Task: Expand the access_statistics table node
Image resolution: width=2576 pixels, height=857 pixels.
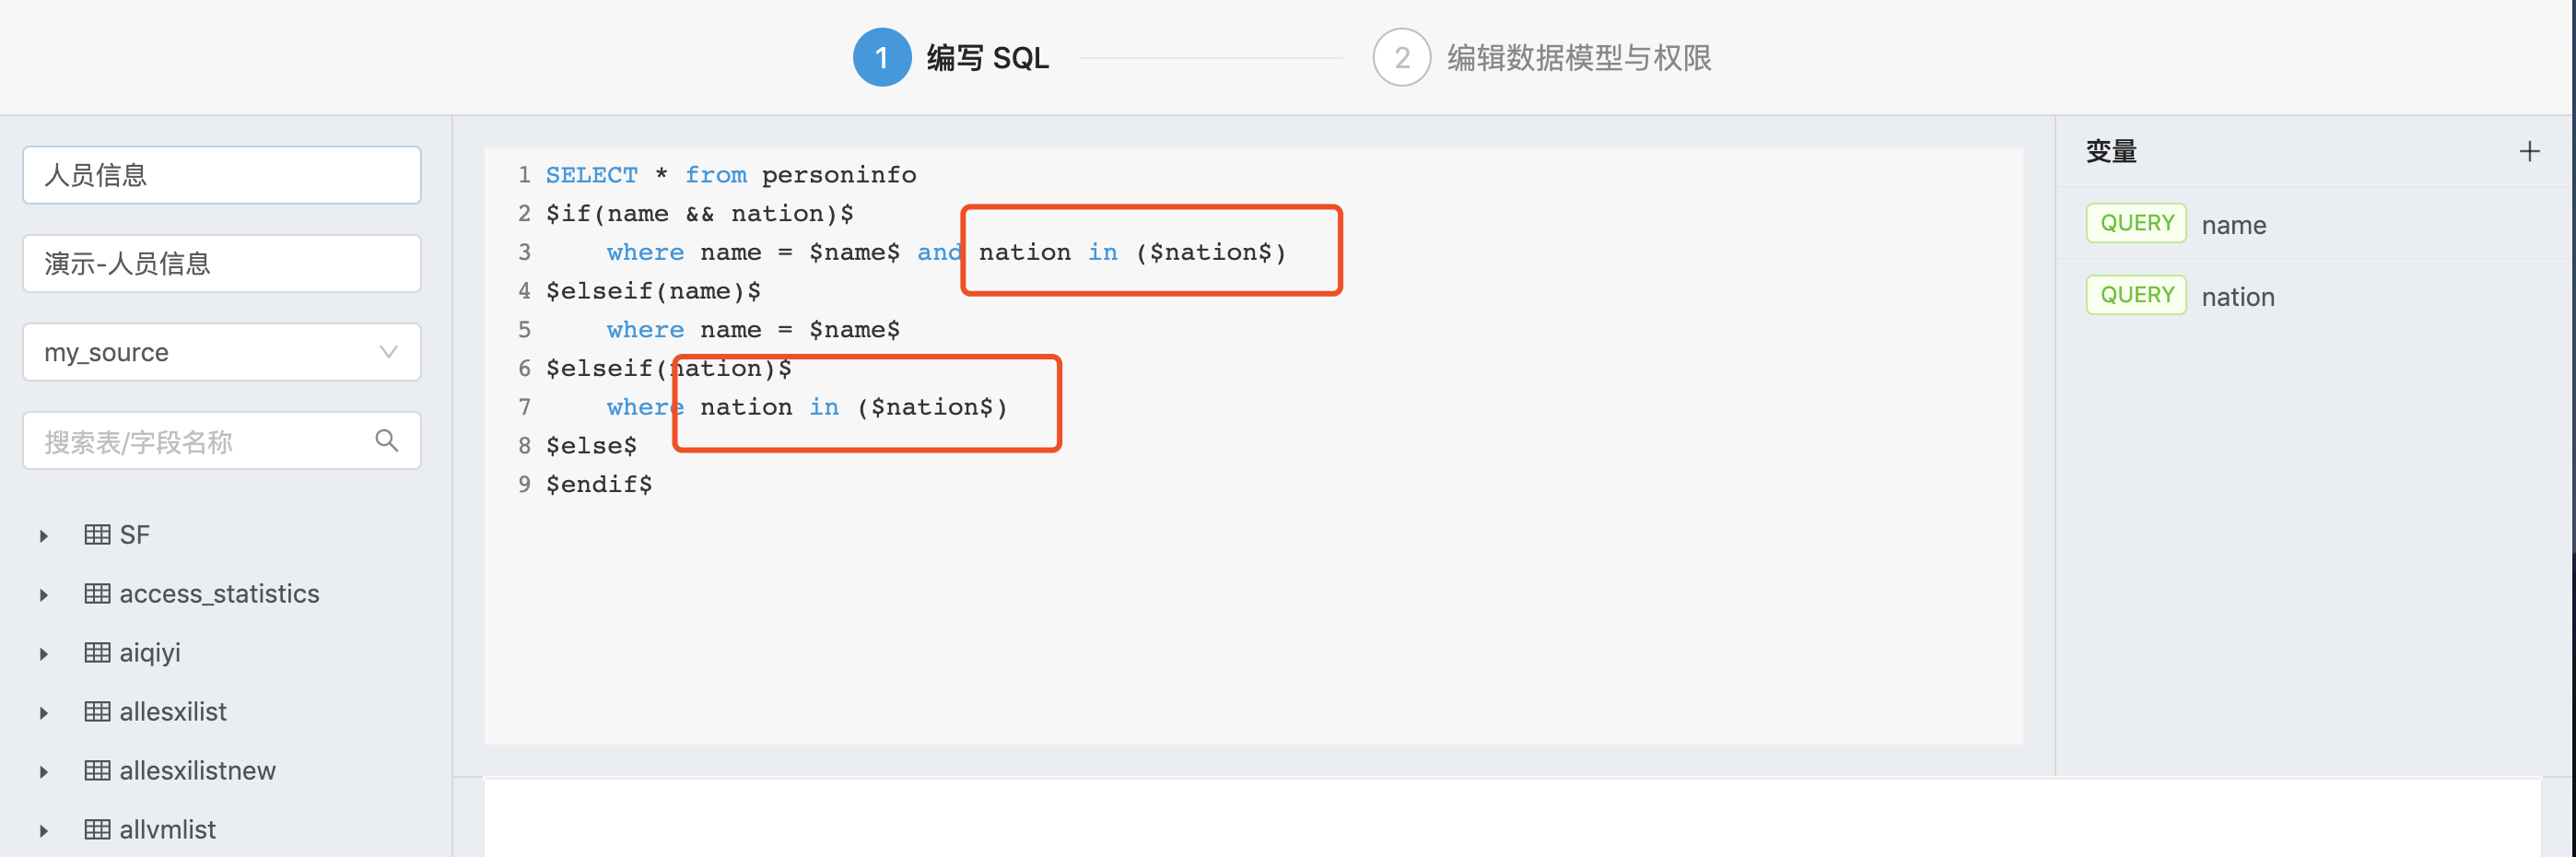Action: [x=44, y=595]
